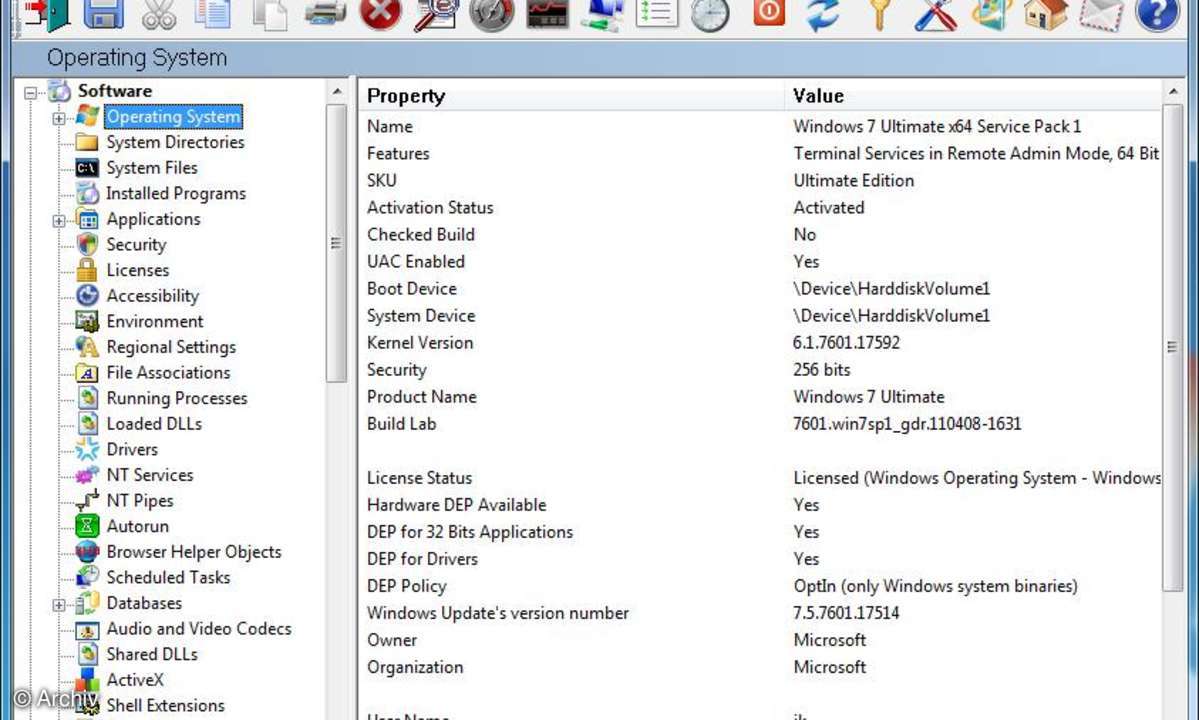The height and width of the screenshot is (720, 1199).
Task: Select NT Pipes
Action: 140,501
